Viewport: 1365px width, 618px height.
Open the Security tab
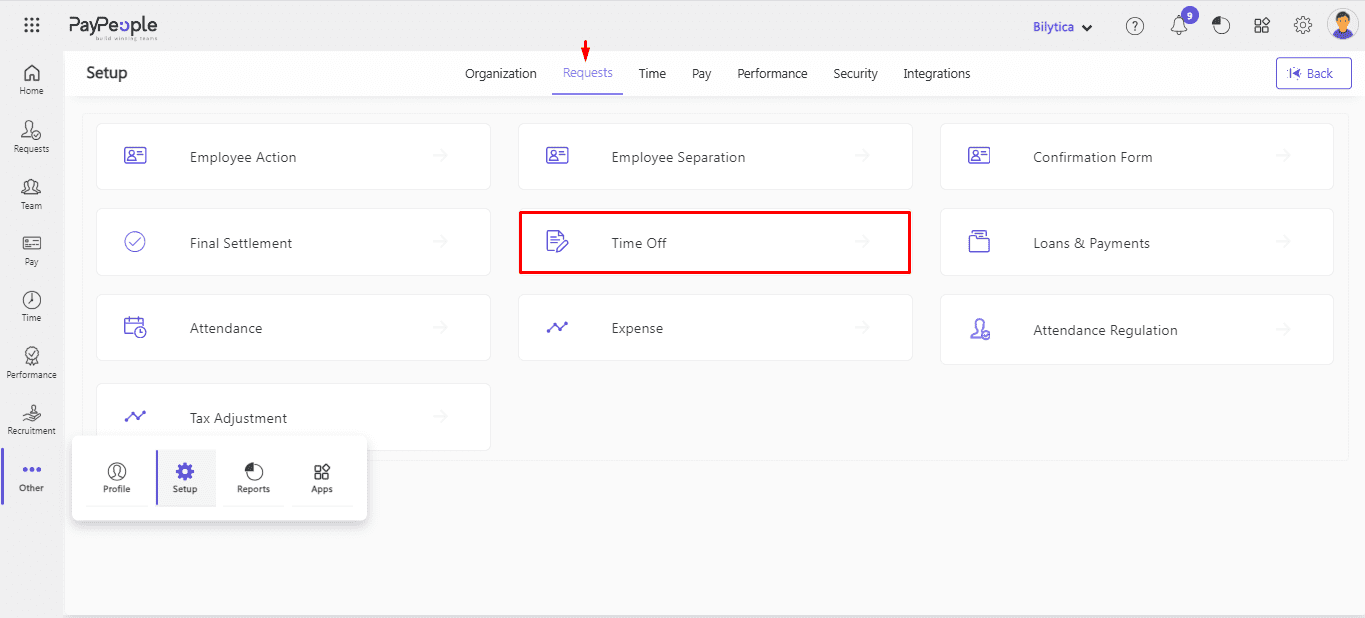click(855, 74)
